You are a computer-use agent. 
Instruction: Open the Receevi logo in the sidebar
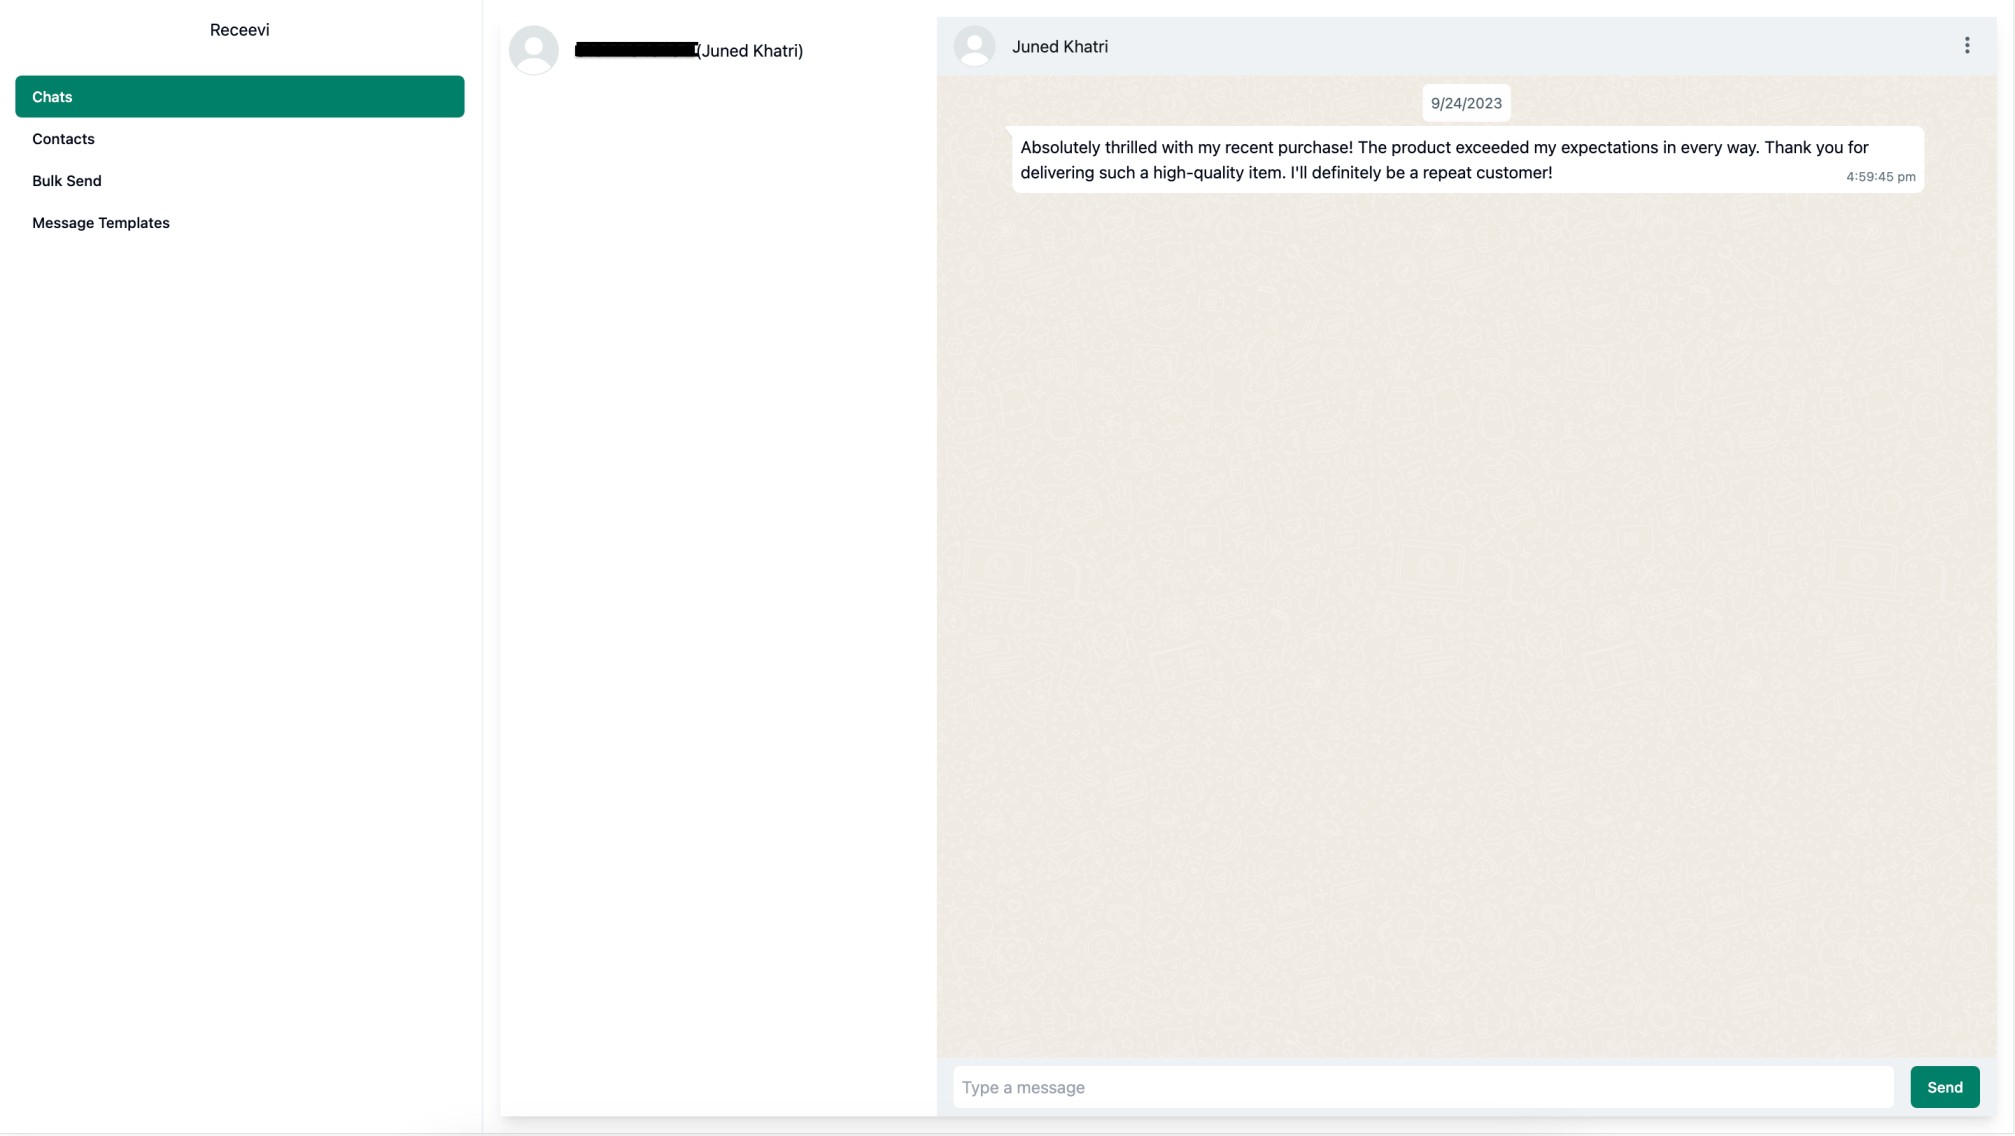238,29
